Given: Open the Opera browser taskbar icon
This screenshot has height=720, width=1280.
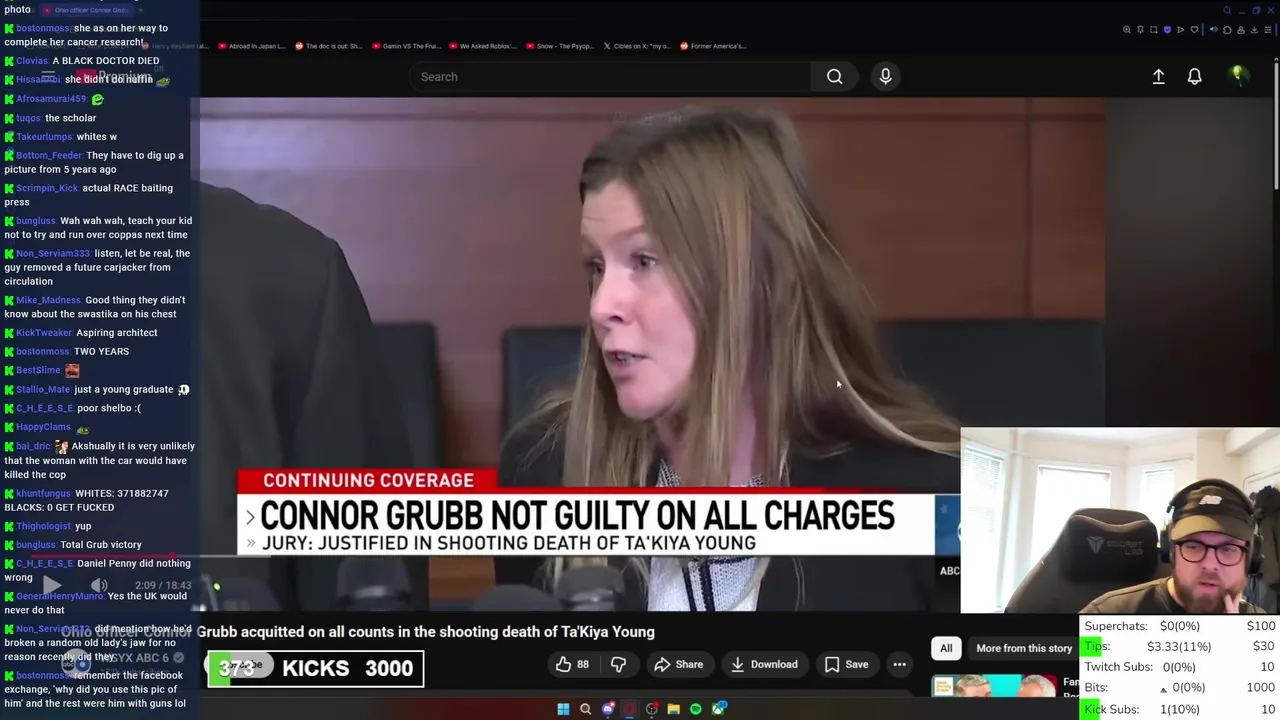Looking at the screenshot, I should tap(630, 709).
